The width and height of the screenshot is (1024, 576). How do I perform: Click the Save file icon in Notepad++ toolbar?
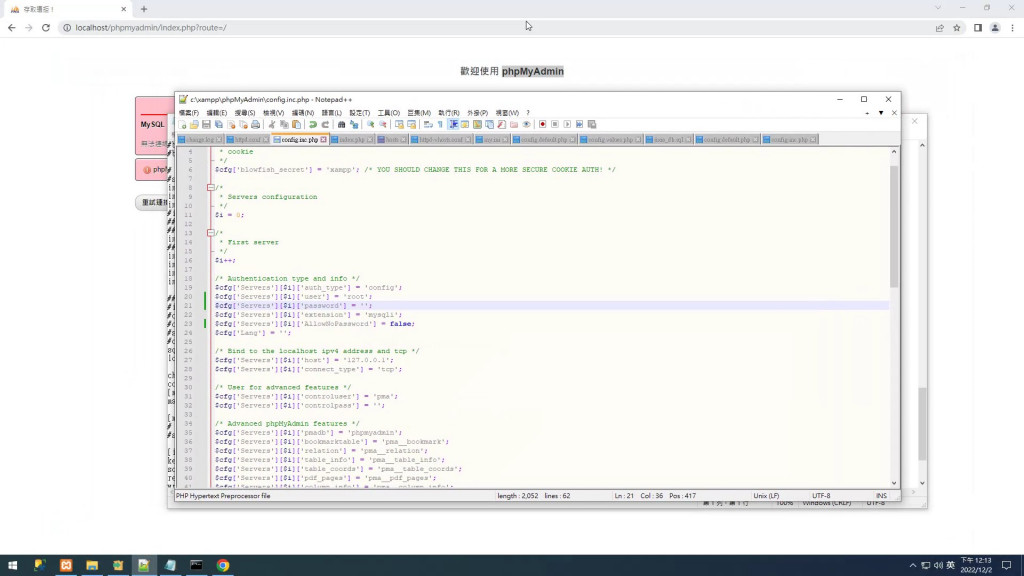pos(206,125)
